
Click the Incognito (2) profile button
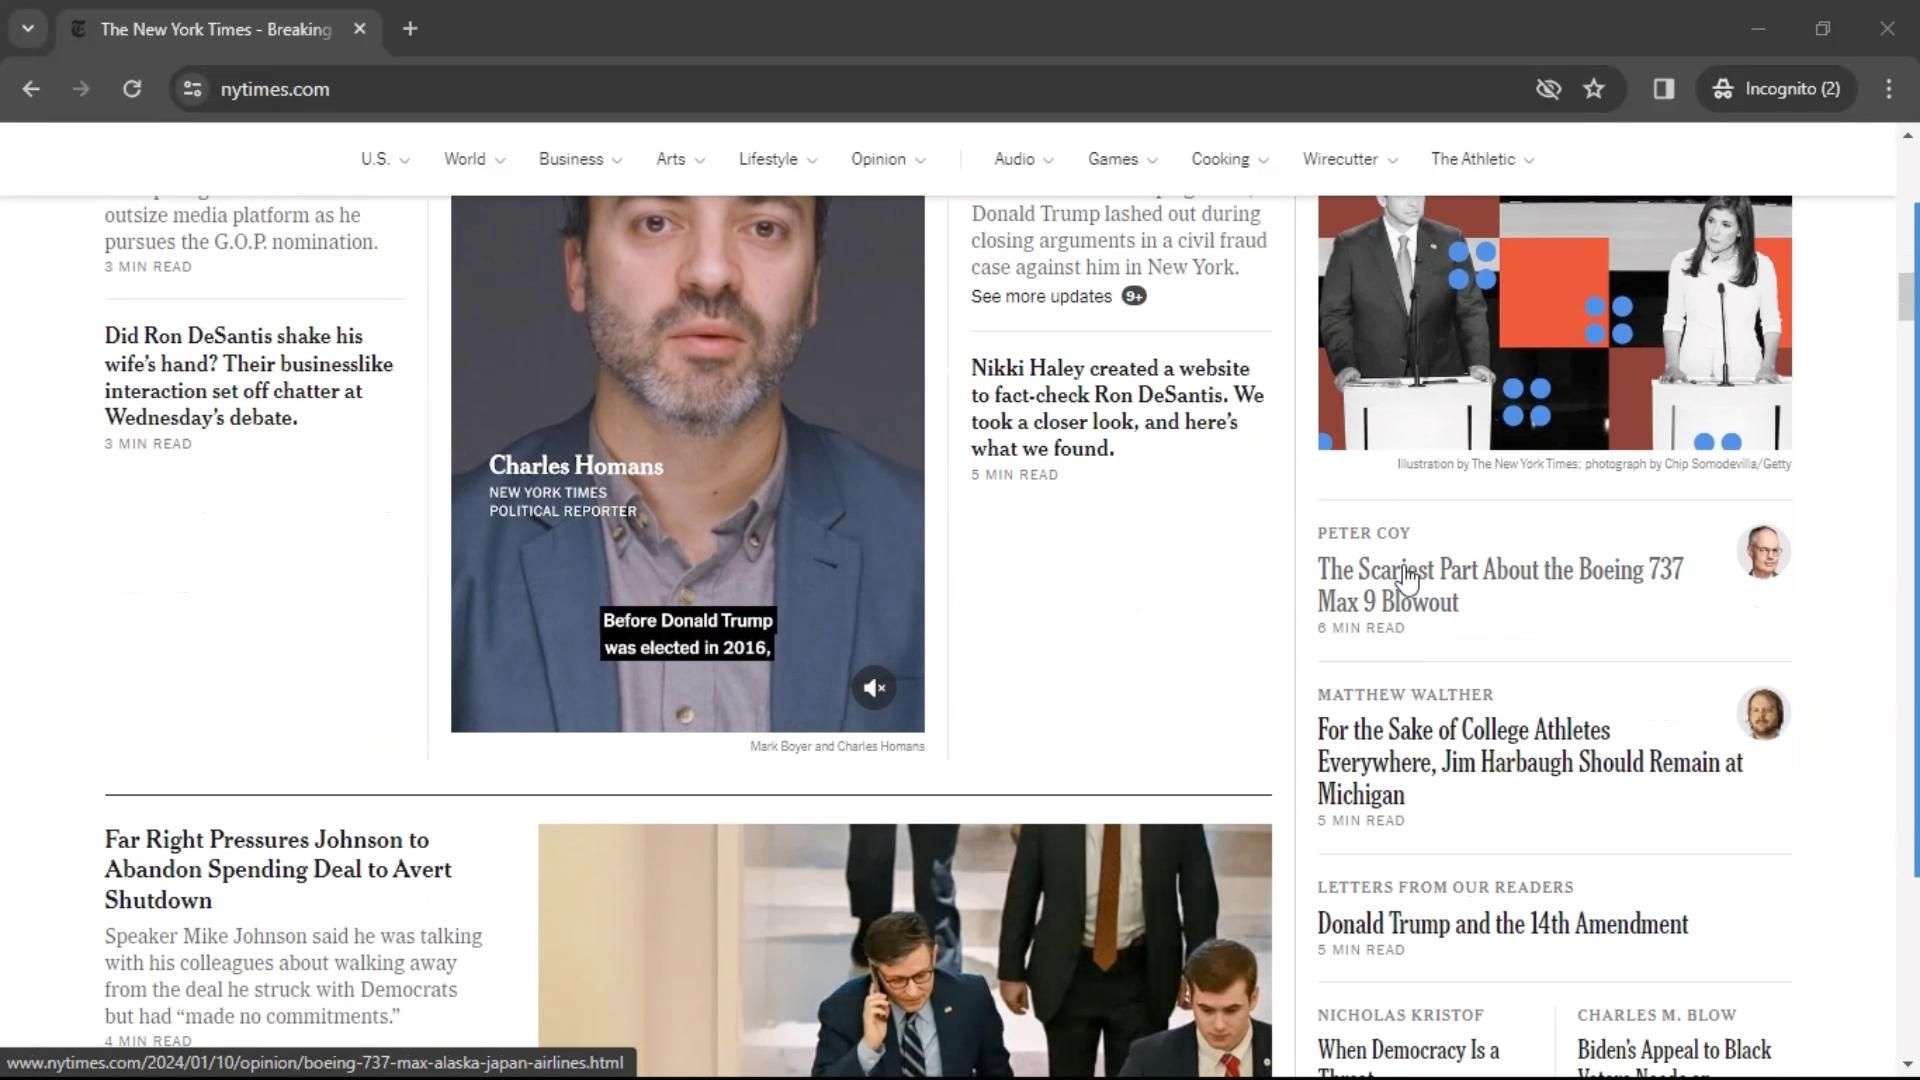tap(1777, 89)
